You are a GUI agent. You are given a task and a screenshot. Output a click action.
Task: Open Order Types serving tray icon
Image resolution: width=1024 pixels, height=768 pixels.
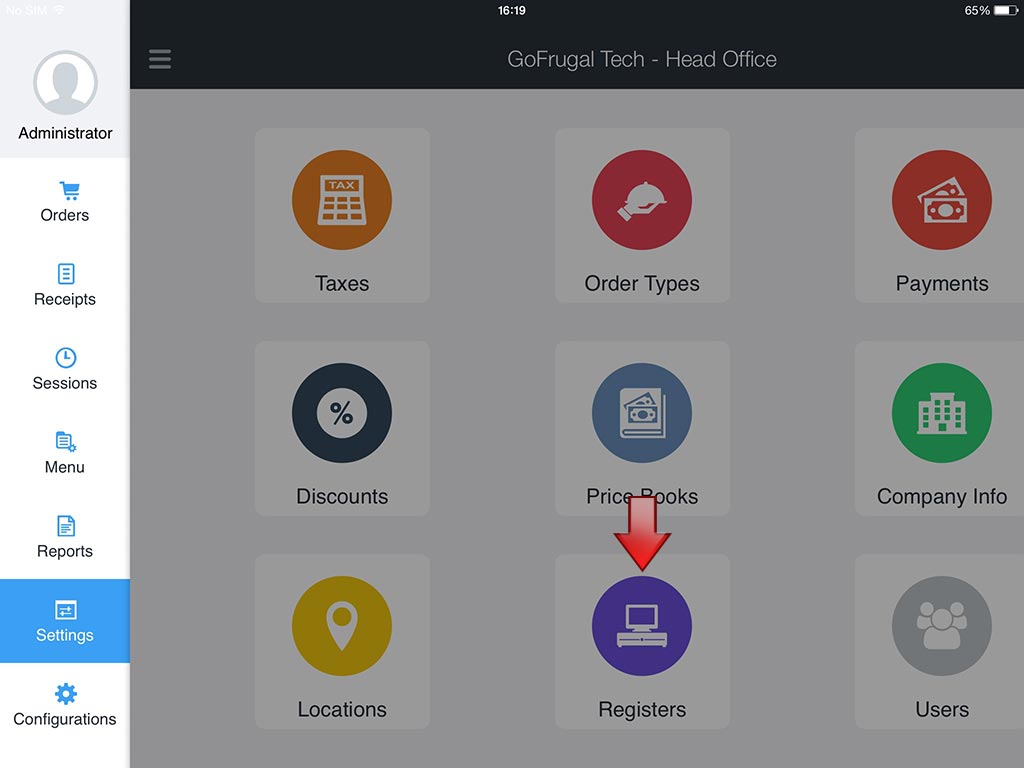click(x=642, y=200)
